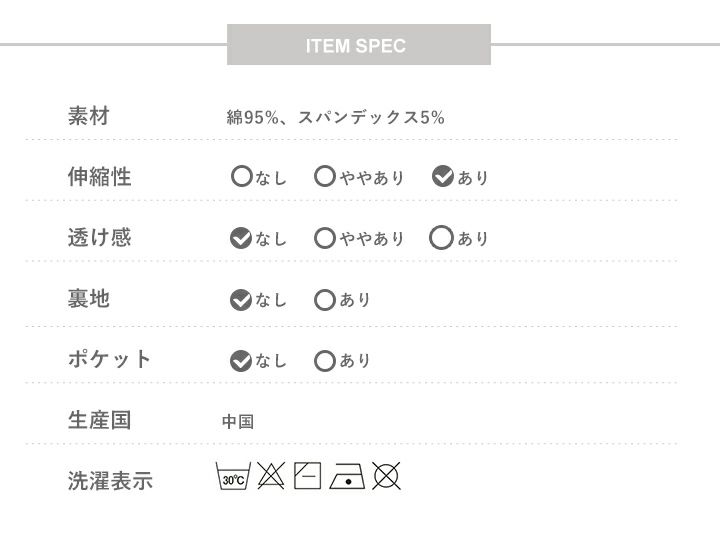Click the material text 綿95%、スパンデックス5%

tap(335, 117)
